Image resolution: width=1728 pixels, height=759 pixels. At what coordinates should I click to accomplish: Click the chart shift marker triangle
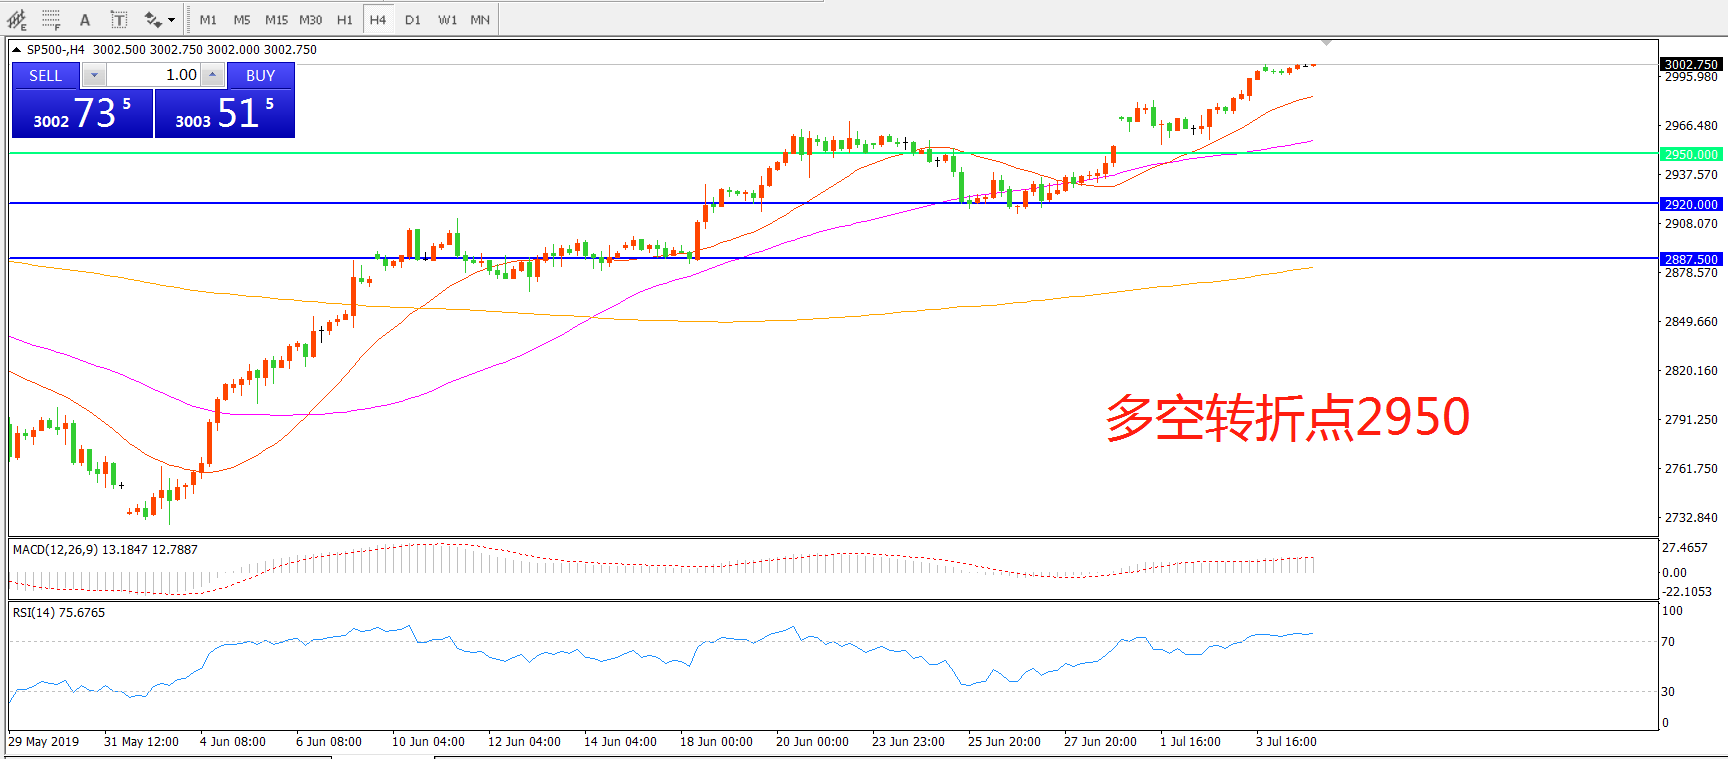point(1326,43)
